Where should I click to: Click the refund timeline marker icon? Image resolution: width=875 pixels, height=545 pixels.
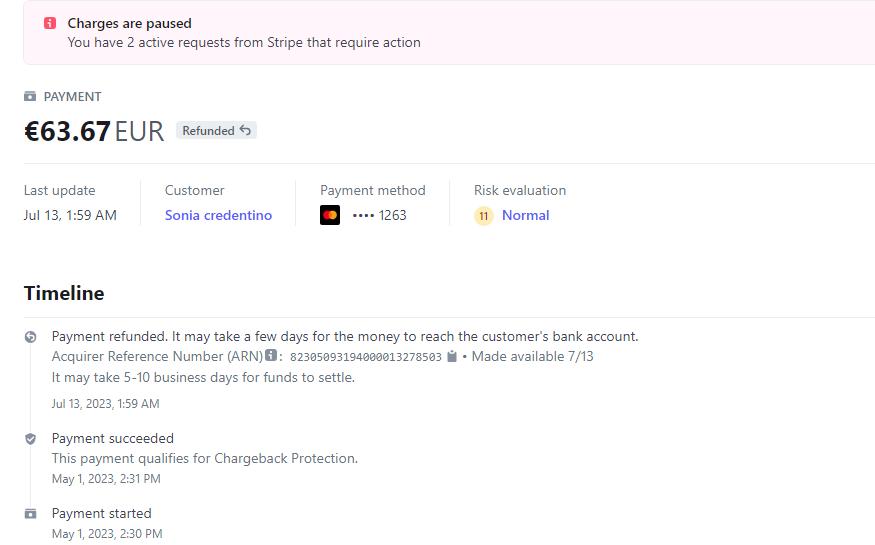[x=30, y=337]
